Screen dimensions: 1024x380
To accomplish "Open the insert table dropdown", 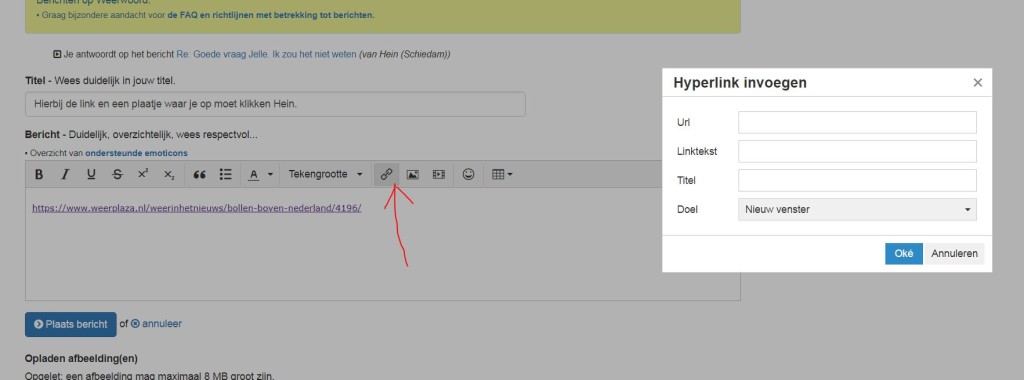I will click(x=502, y=174).
